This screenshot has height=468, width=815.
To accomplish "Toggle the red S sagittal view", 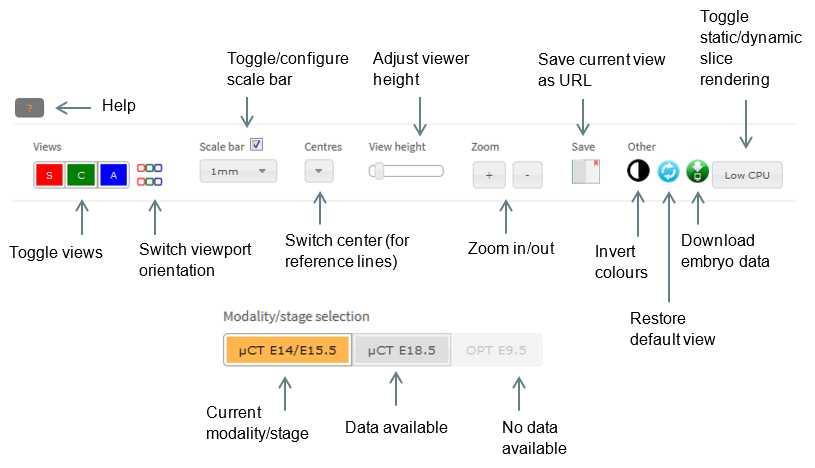I will coord(49,175).
